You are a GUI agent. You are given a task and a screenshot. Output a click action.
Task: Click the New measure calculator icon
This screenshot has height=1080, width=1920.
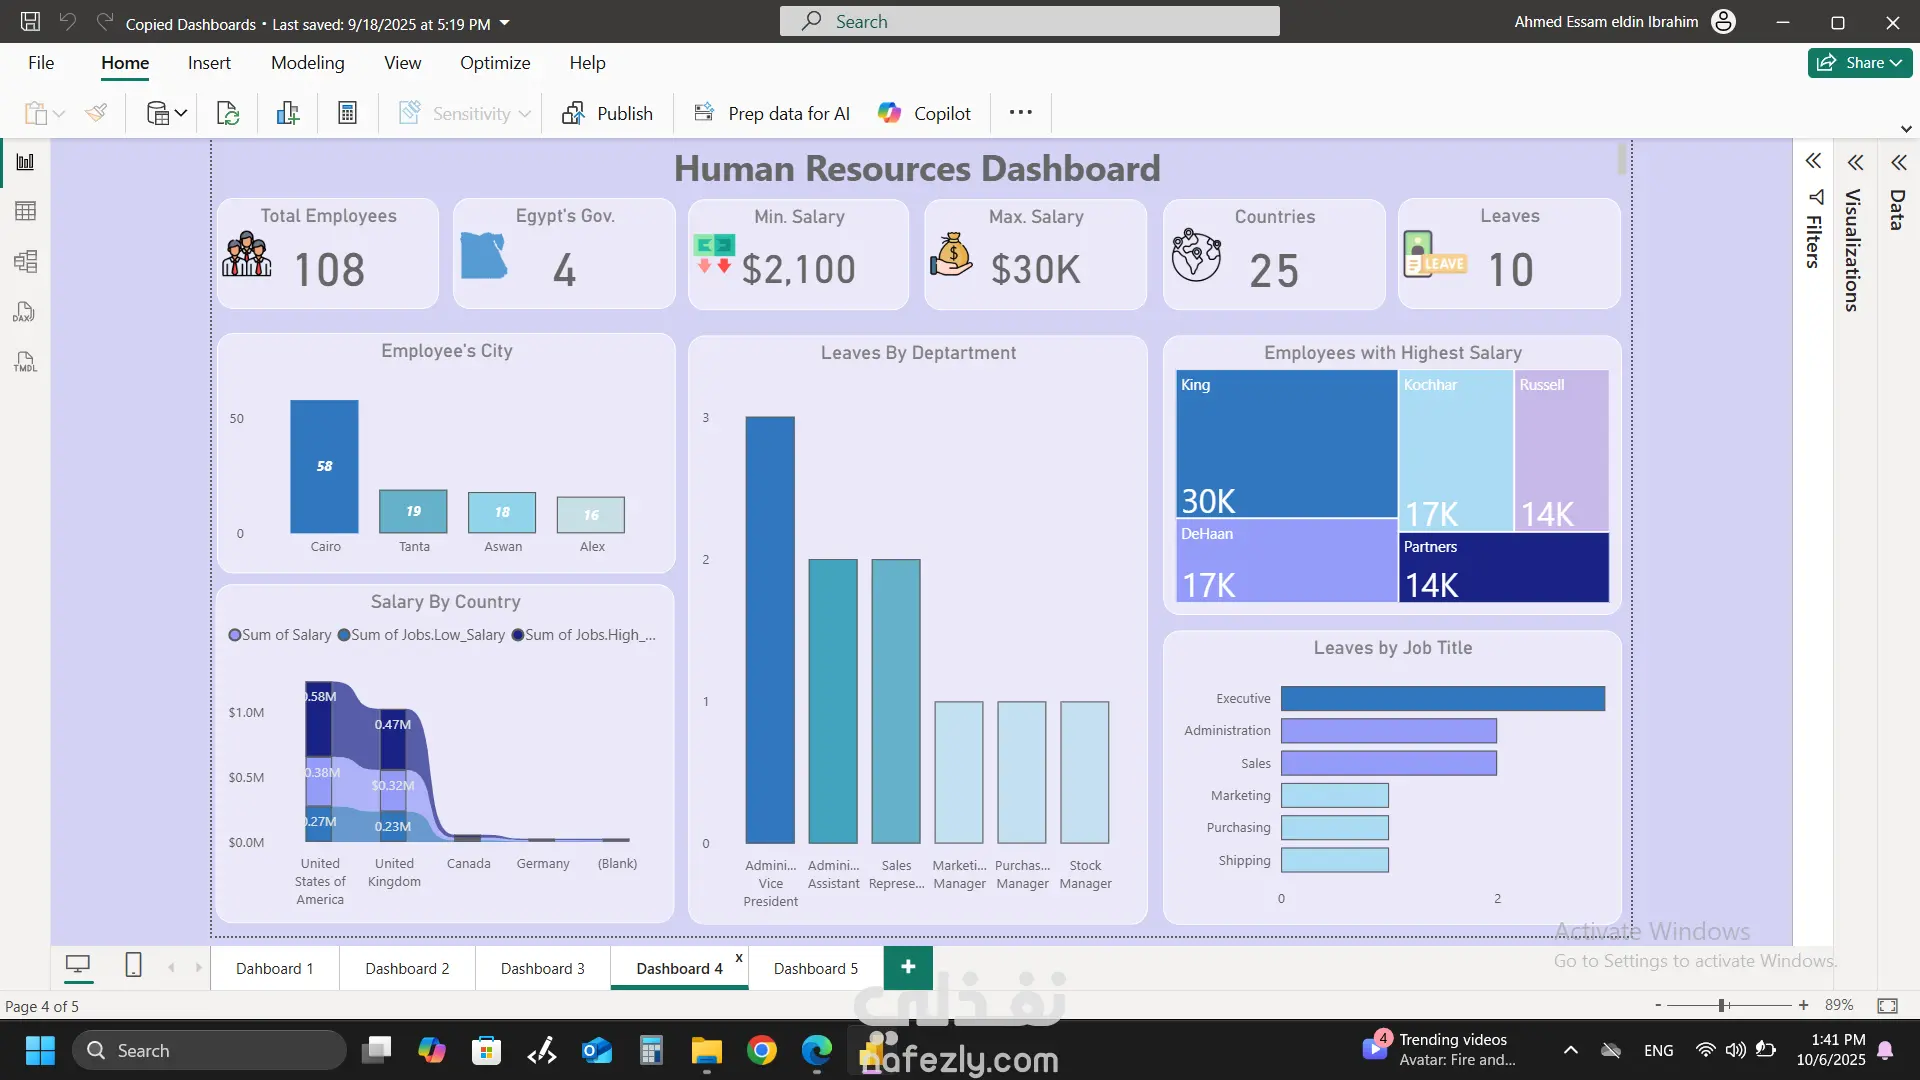tap(347, 113)
